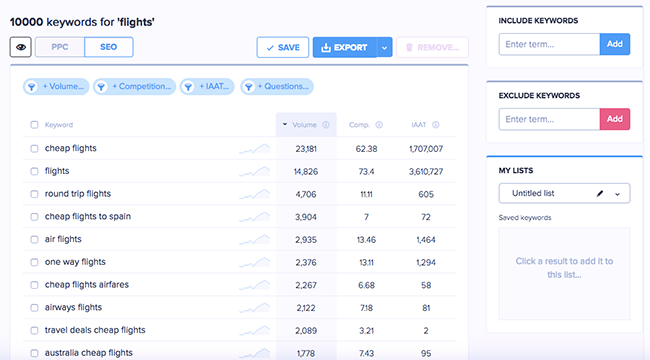Check the 'airways flights' checkbox
This screenshot has width=650, height=360.
(34, 308)
